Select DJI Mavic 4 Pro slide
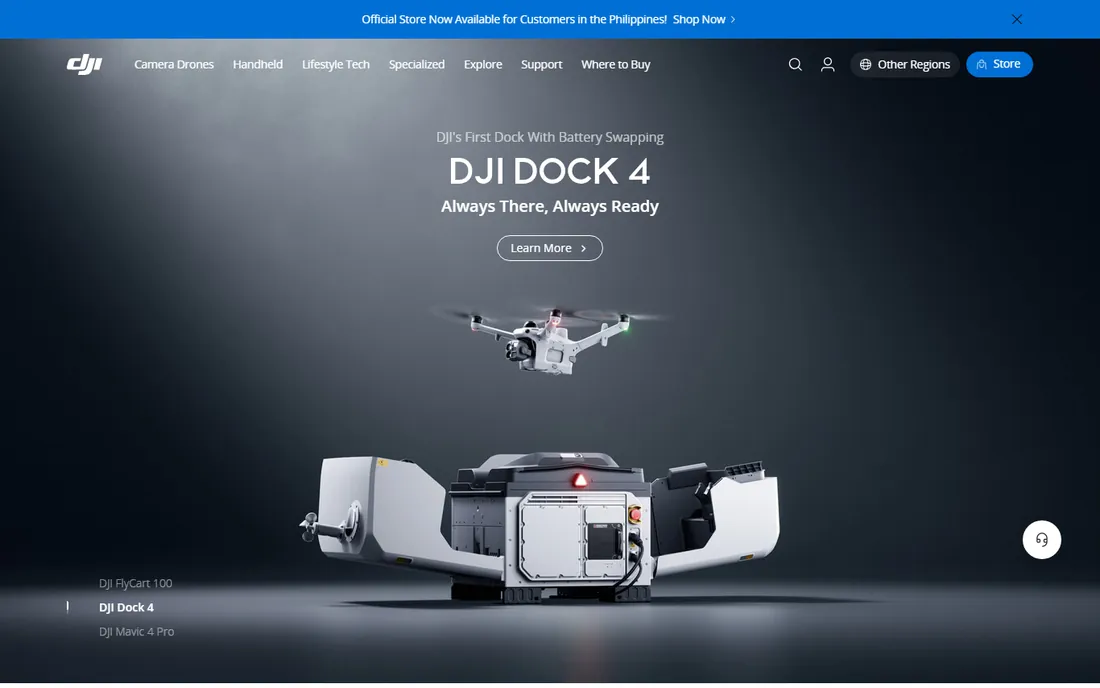 [x=136, y=632]
